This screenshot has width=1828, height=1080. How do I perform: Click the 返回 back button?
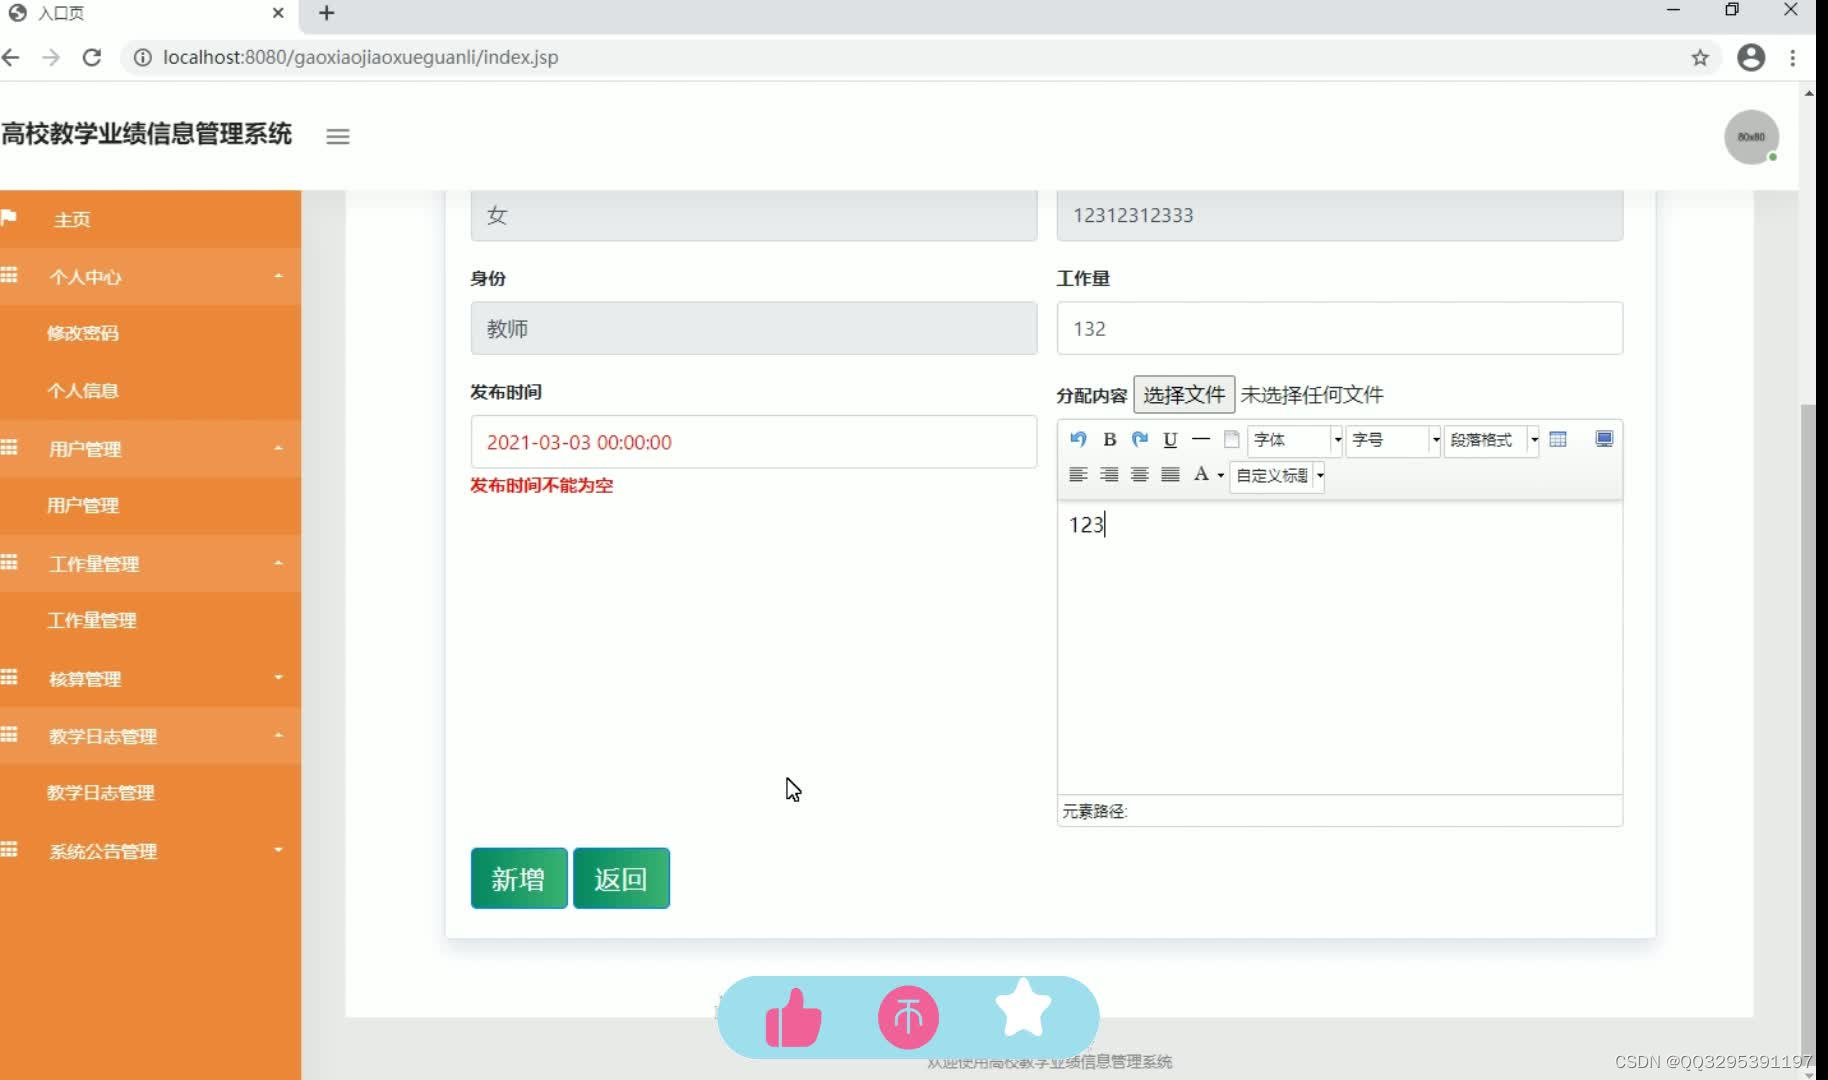point(621,878)
